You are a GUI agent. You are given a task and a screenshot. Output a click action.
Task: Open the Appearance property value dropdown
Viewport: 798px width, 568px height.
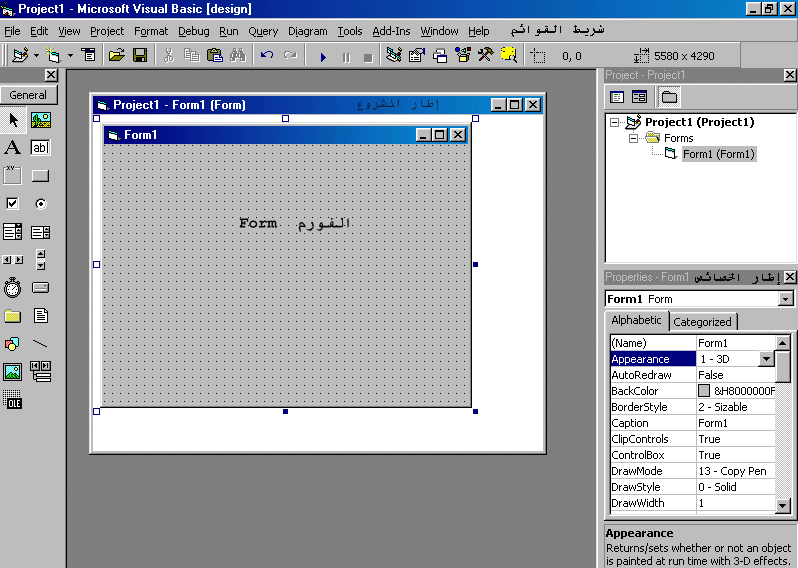pyautogui.click(x=766, y=359)
